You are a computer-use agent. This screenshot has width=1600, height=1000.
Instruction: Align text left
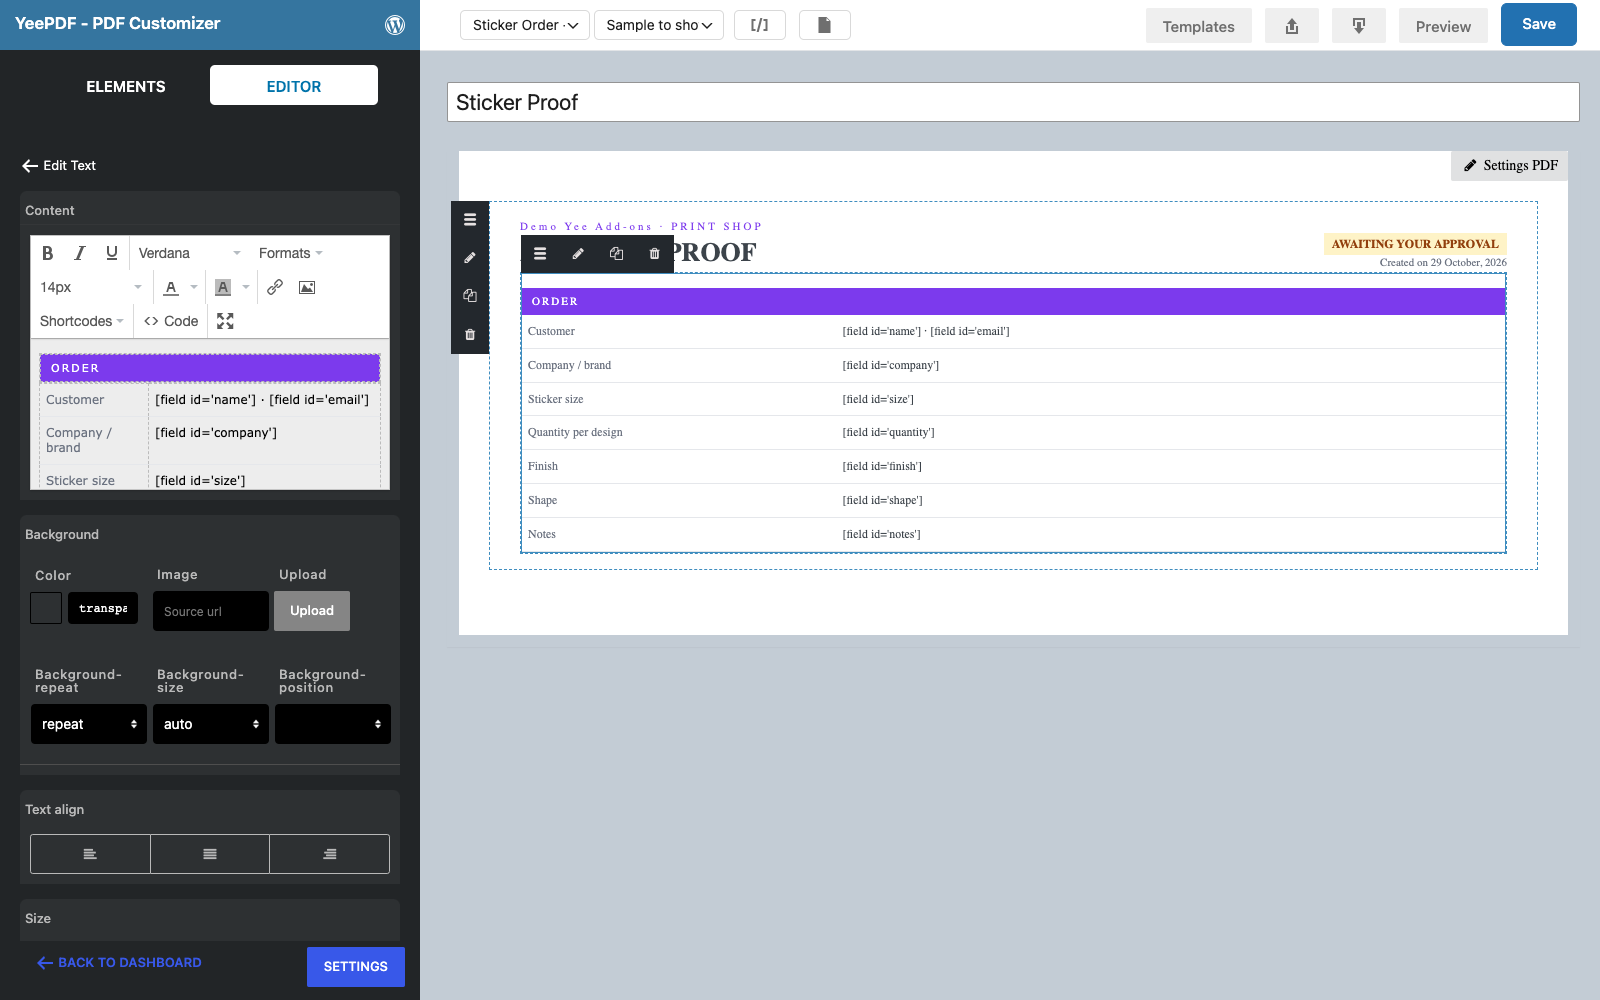[x=90, y=854]
